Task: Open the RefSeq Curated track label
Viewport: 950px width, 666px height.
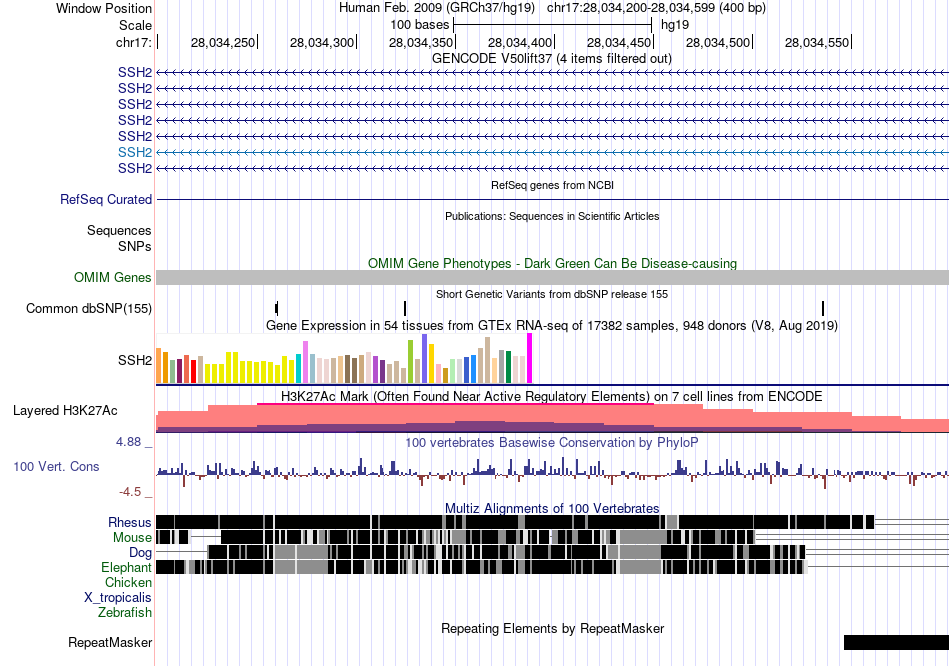Action: 106,199
